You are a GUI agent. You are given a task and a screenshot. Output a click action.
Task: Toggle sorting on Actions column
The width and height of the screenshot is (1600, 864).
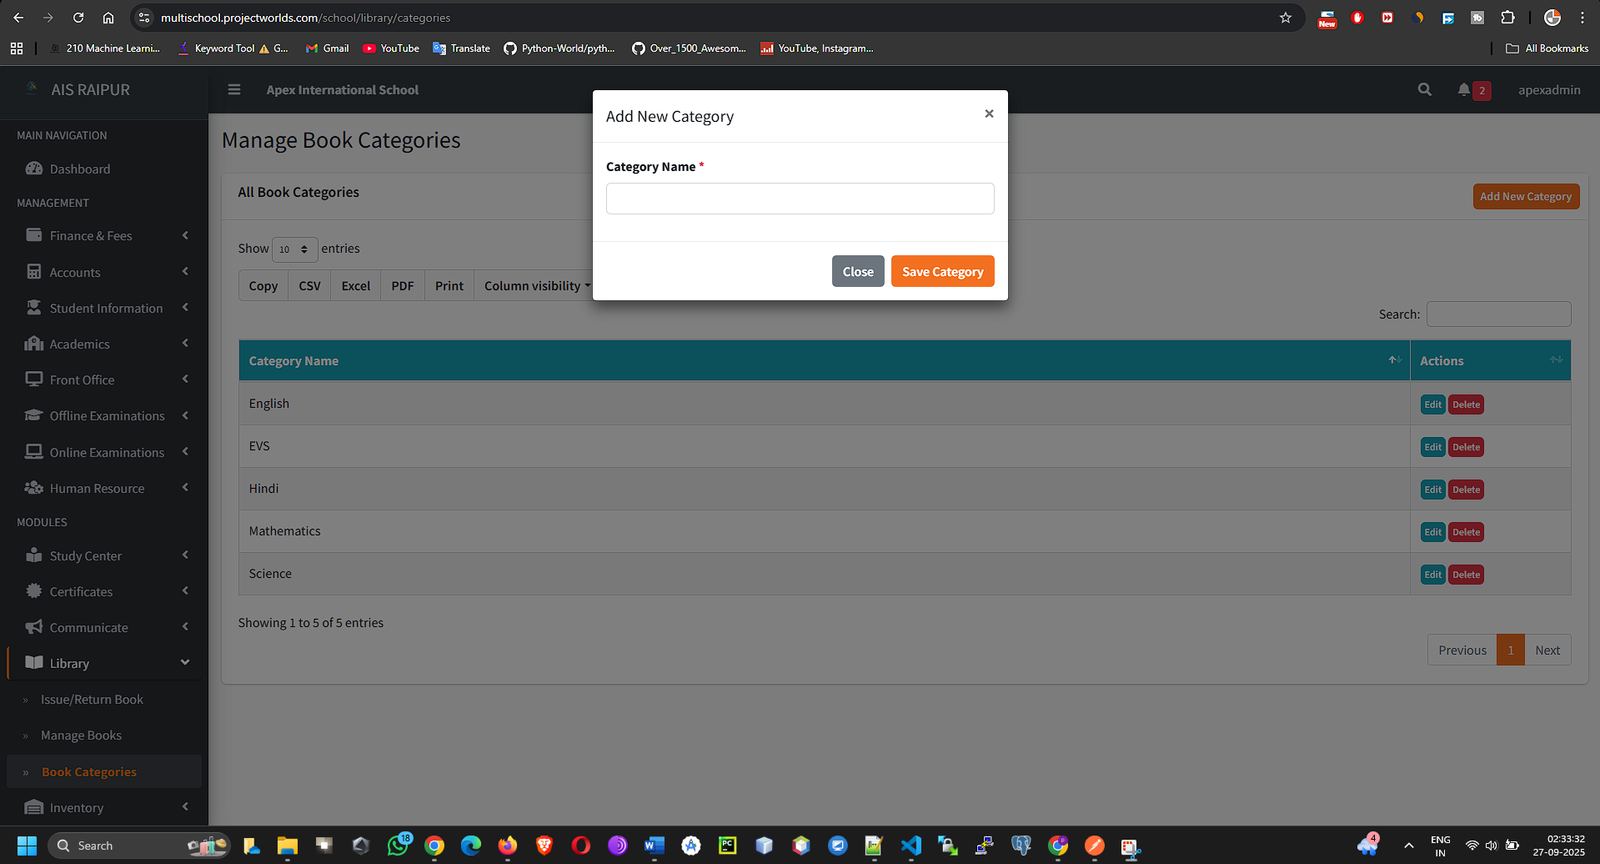point(1555,360)
